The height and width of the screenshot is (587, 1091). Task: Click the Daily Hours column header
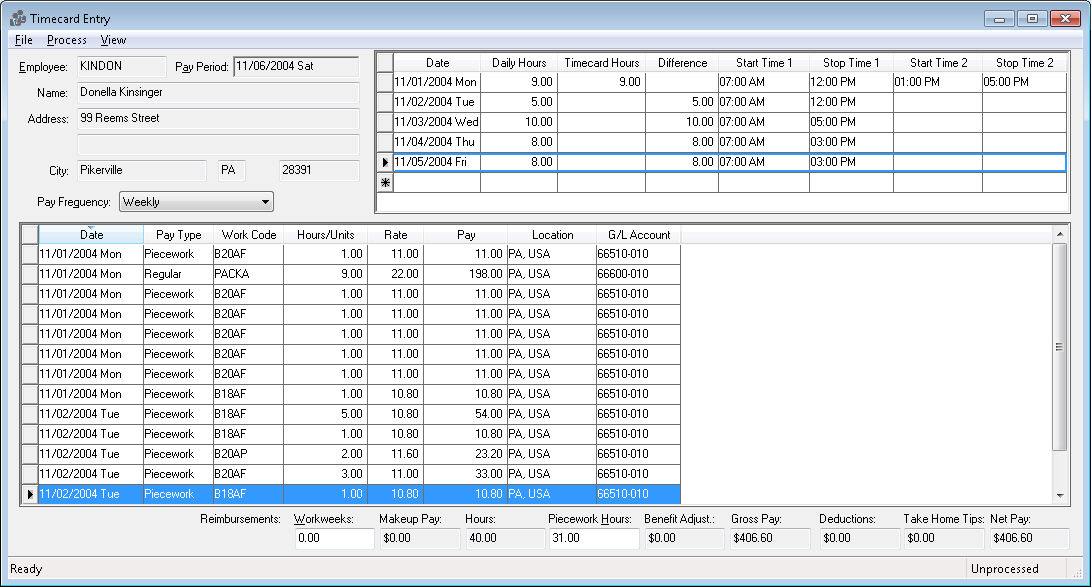click(x=518, y=62)
